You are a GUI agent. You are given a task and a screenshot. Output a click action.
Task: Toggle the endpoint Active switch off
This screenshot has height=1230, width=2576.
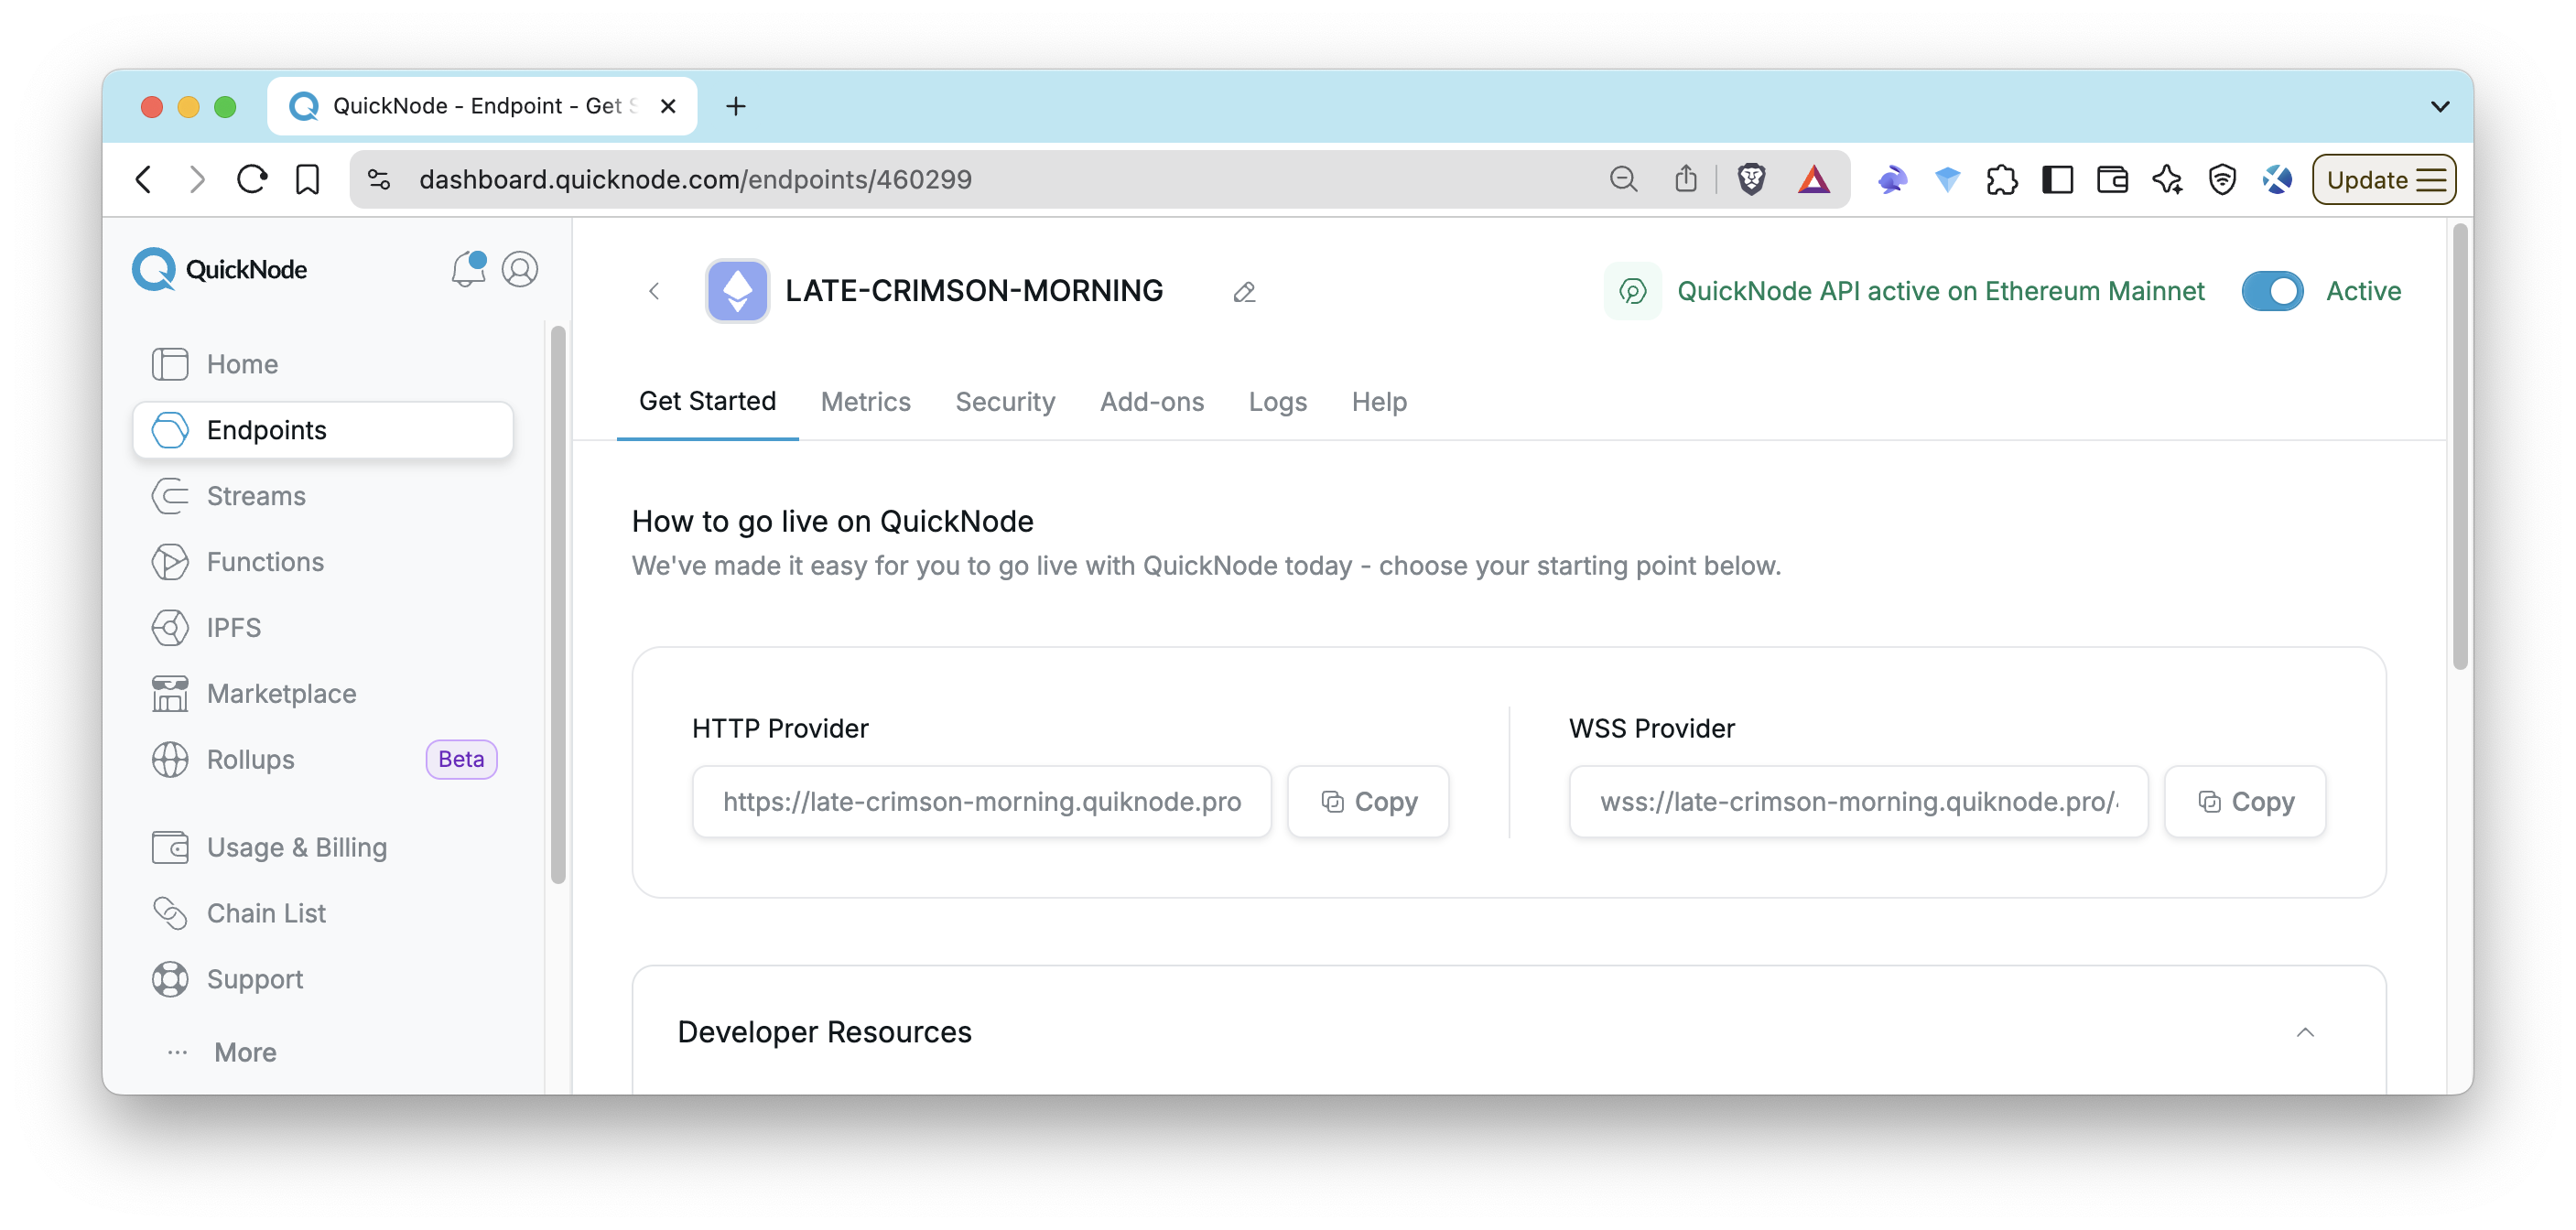point(2272,291)
